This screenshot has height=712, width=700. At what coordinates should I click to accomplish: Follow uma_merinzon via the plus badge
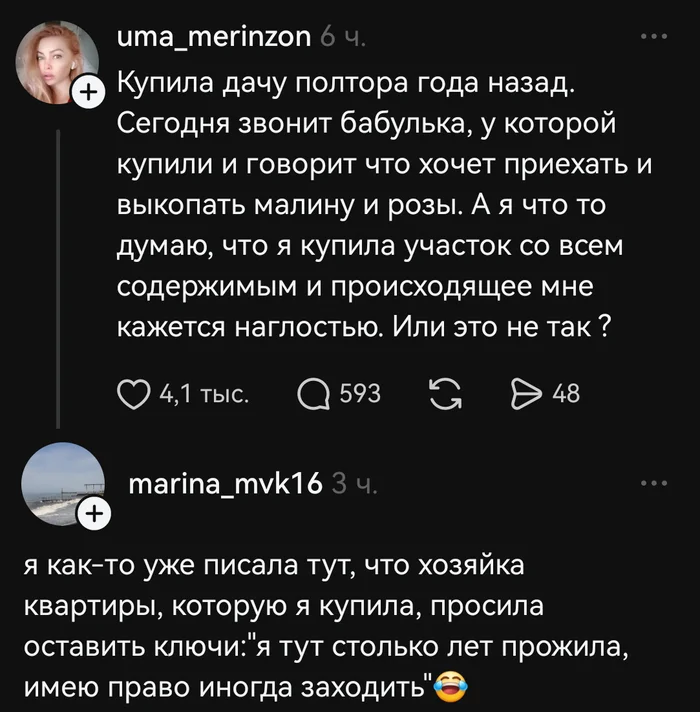tap(87, 94)
